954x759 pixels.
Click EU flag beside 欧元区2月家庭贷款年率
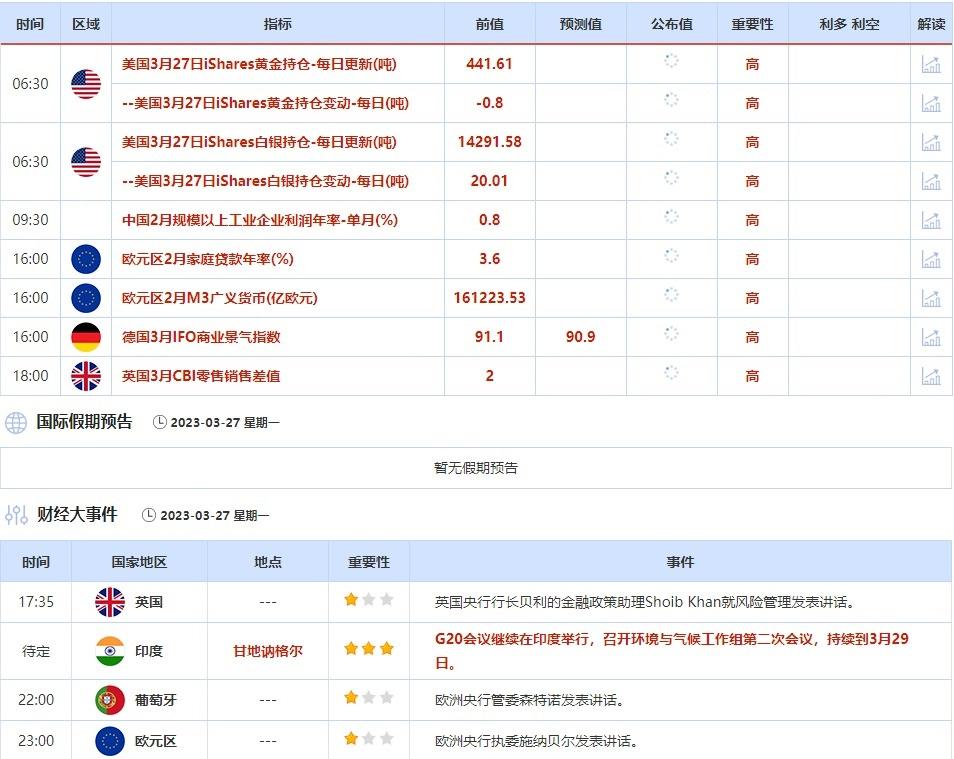click(x=86, y=259)
